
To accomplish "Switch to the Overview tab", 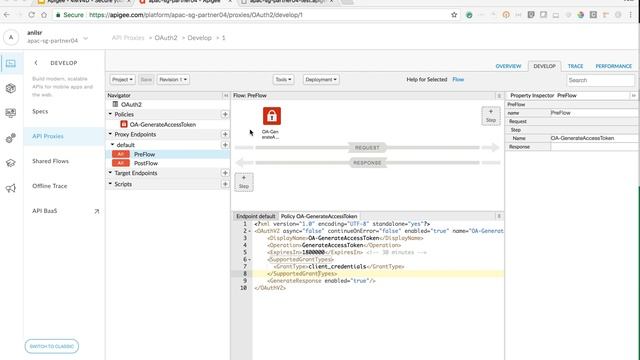I will (x=508, y=66).
